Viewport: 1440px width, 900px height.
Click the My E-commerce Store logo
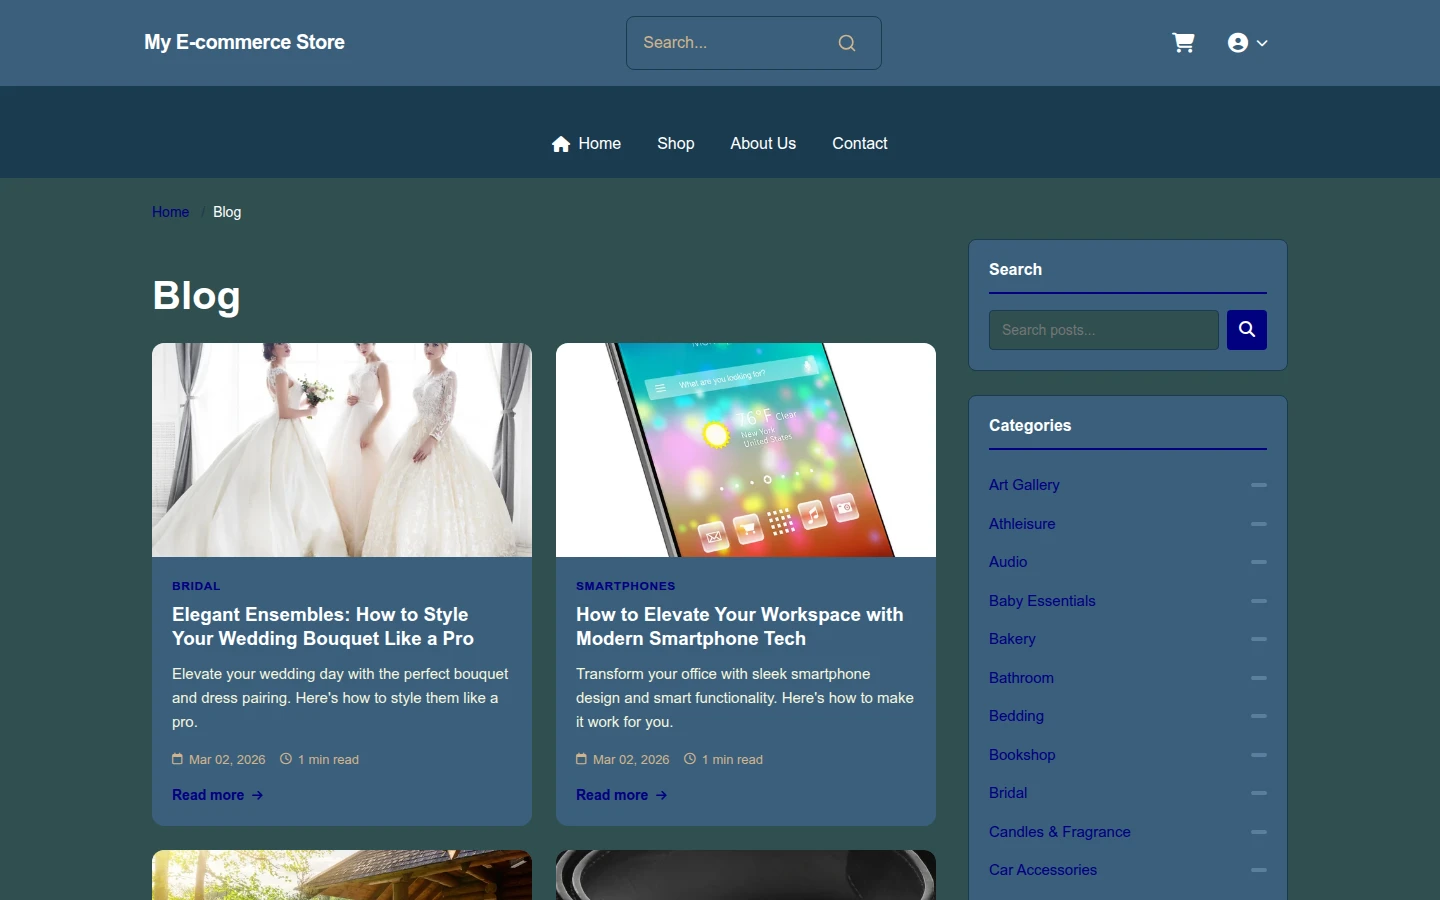click(x=244, y=43)
